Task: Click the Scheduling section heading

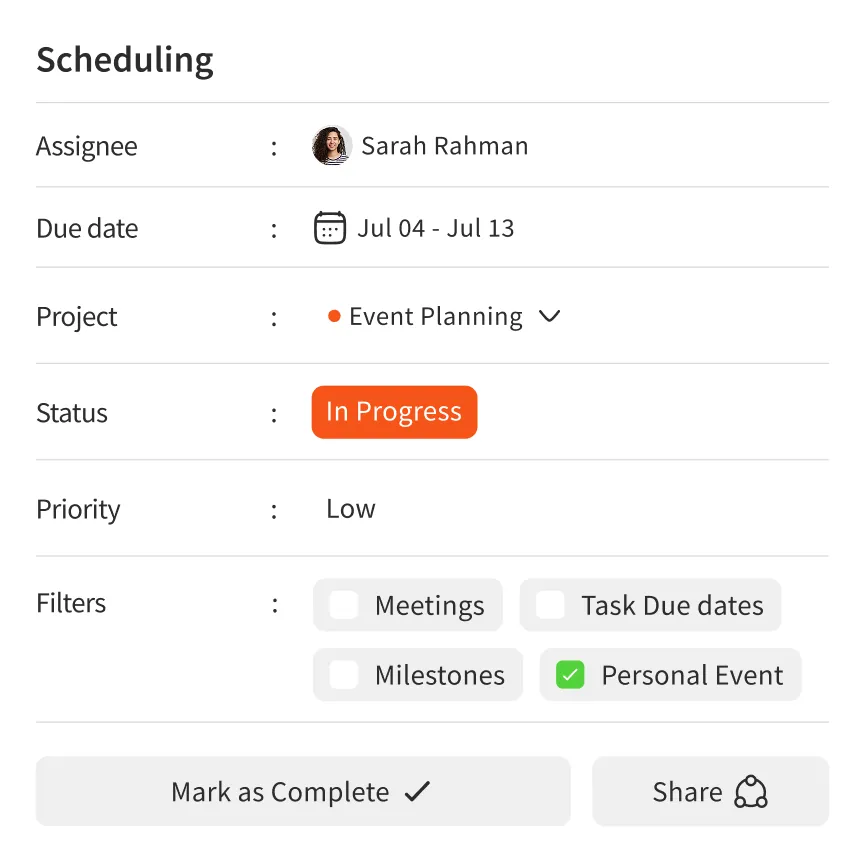Action: pos(124,60)
